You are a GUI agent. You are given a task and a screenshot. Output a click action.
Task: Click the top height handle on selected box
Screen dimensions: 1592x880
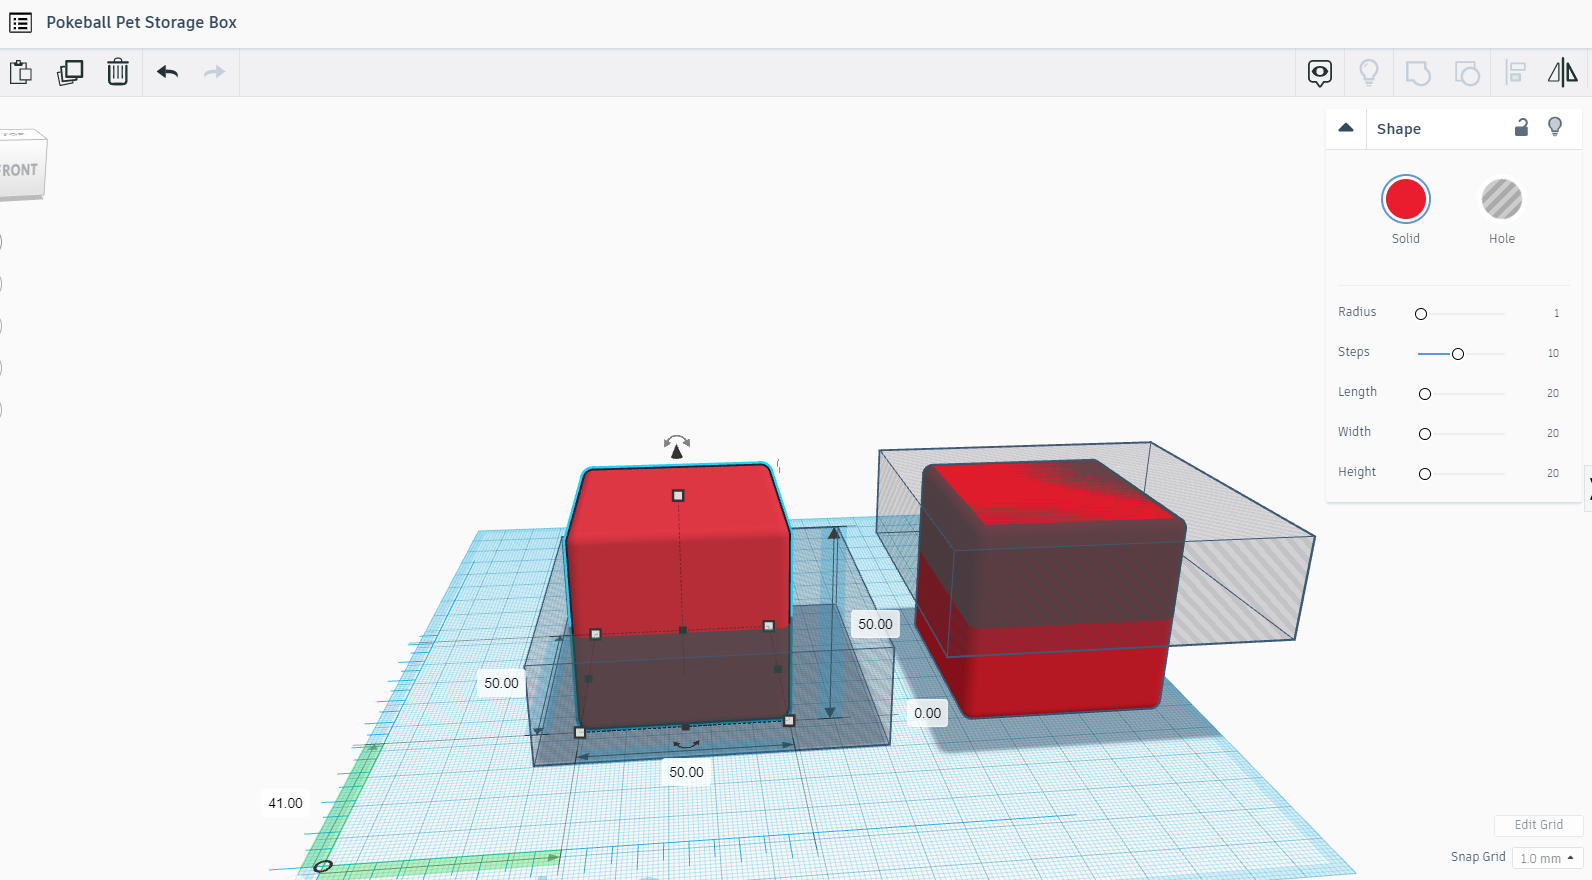678,496
